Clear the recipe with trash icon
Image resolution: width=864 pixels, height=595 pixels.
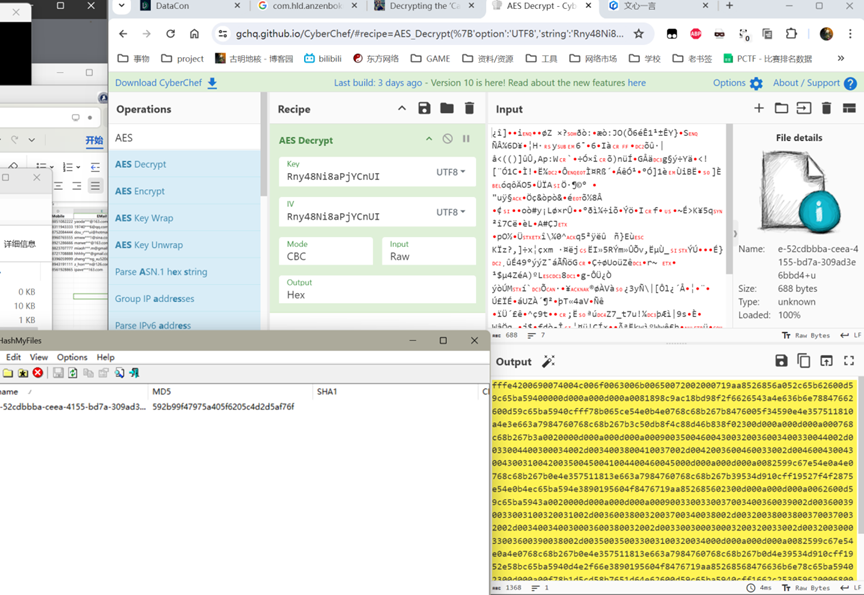[469, 108]
